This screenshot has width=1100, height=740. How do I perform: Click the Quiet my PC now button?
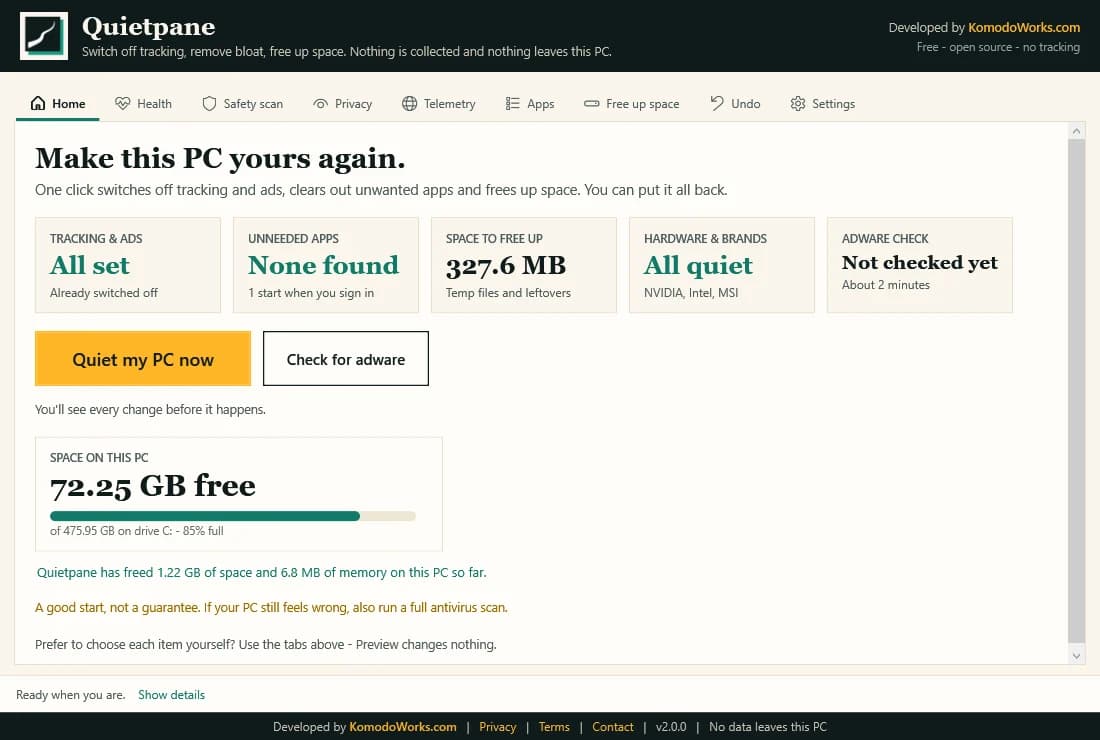[x=143, y=358]
